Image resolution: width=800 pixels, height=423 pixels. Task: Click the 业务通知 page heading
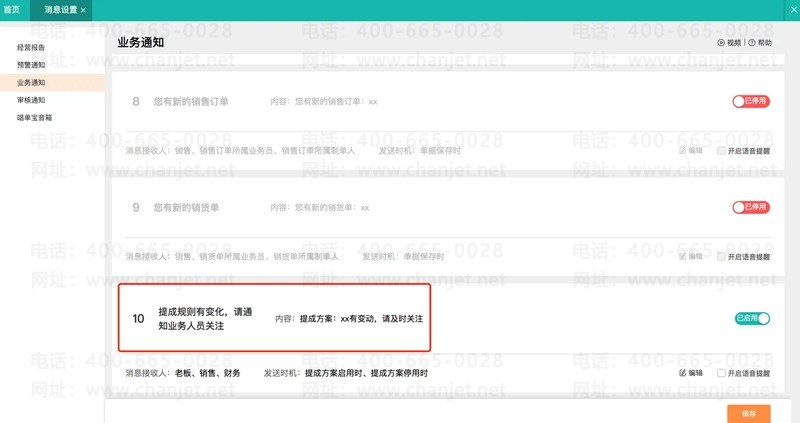[x=141, y=42]
